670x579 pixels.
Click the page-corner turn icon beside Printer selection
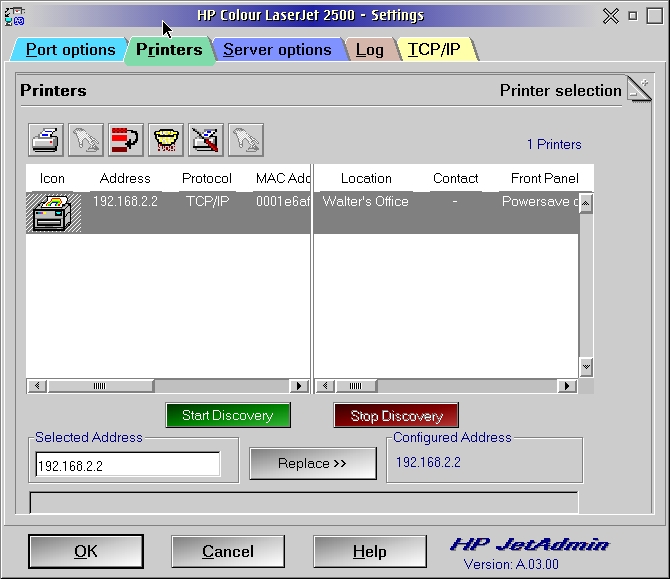(x=639, y=89)
